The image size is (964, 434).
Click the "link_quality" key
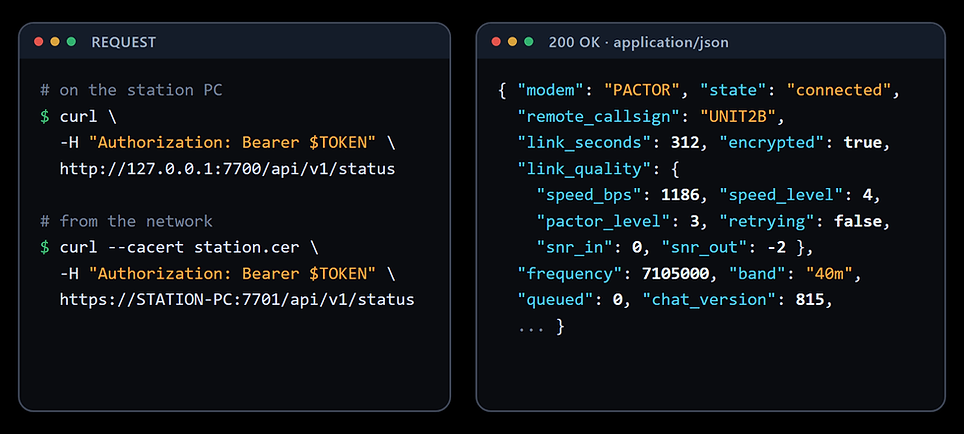pos(583,169)
